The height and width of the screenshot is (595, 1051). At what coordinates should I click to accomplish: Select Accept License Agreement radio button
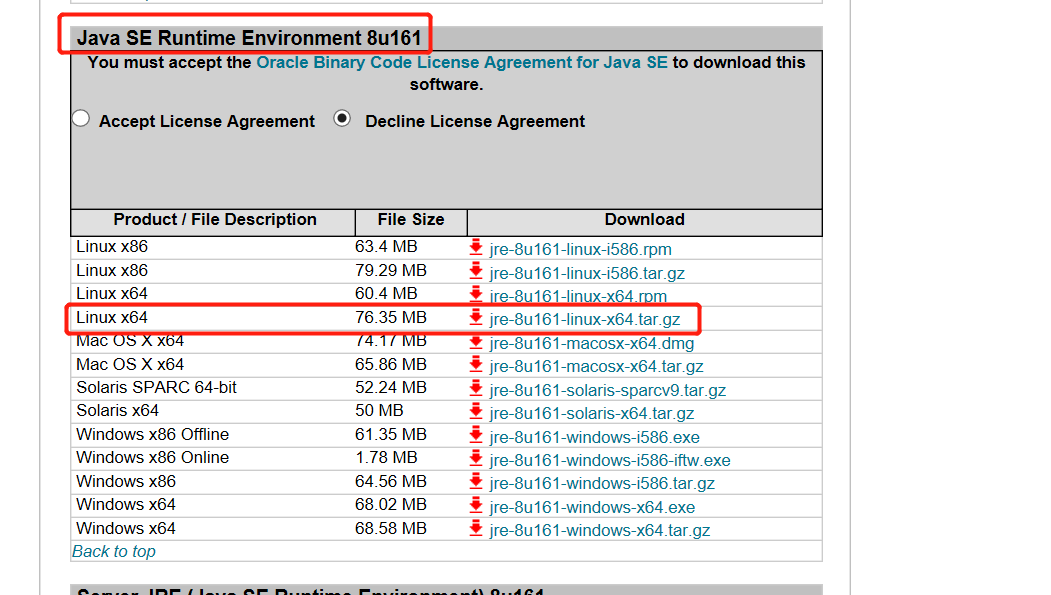pos(81,119)
